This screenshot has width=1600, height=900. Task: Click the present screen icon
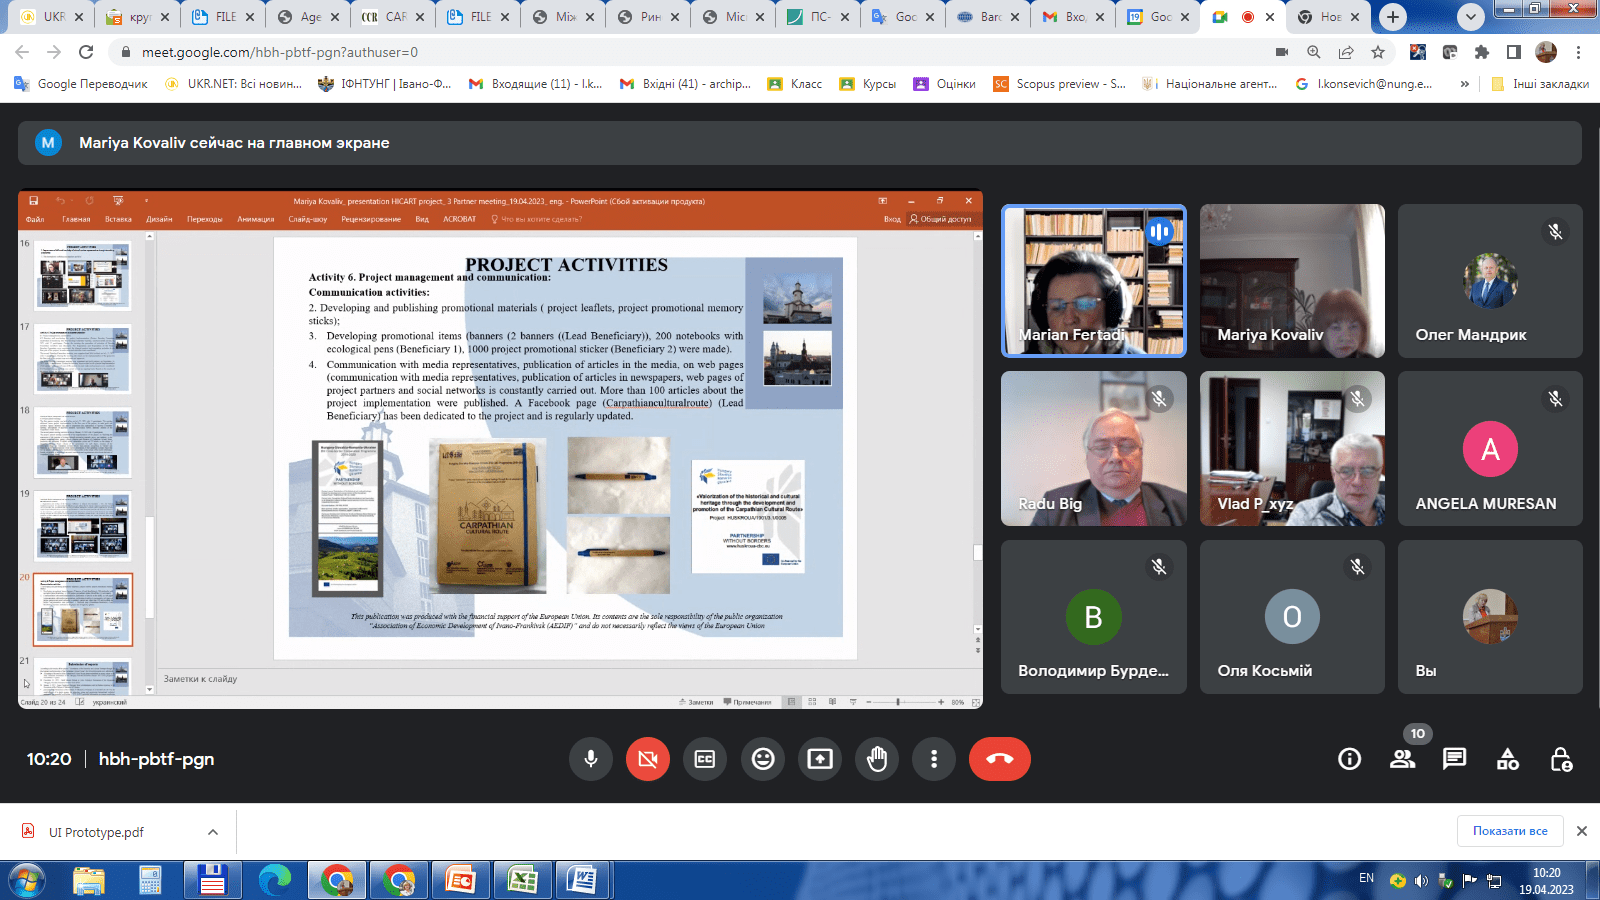pos(820,759)
